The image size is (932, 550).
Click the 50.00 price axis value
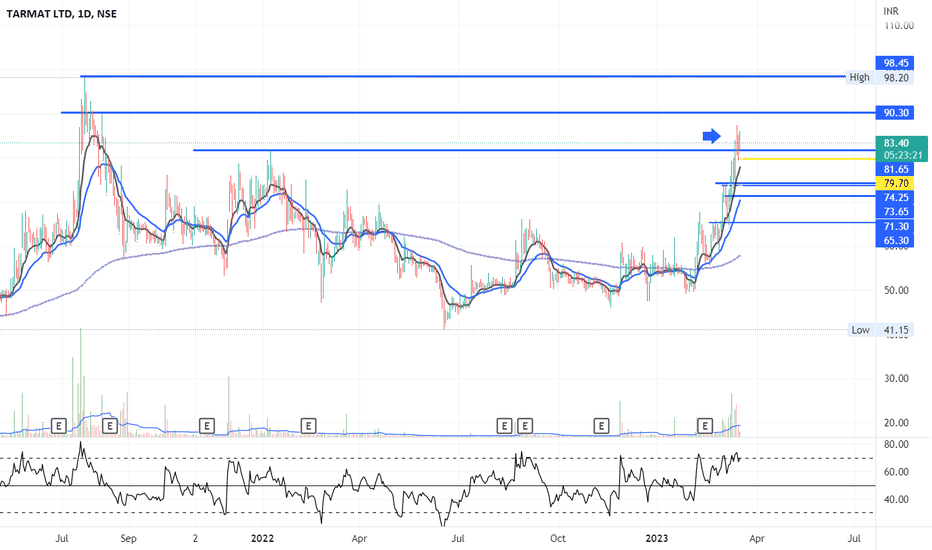[896, 291]
